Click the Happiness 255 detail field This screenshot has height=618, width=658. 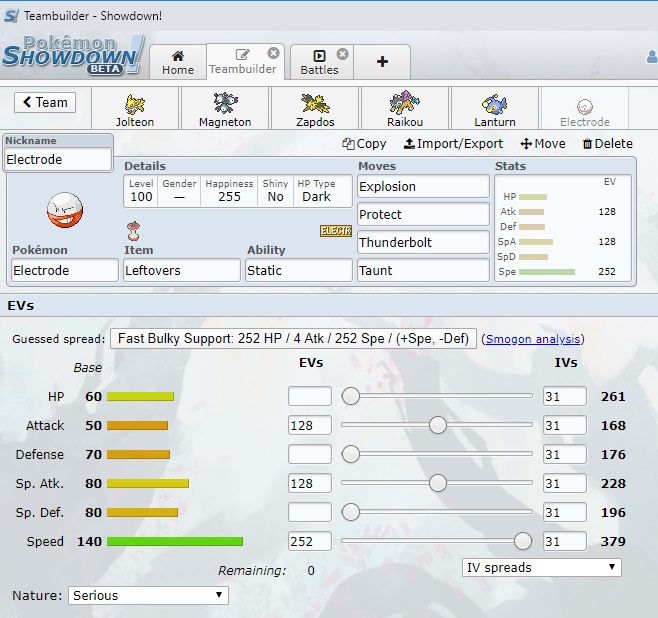[x=229, y=191]
